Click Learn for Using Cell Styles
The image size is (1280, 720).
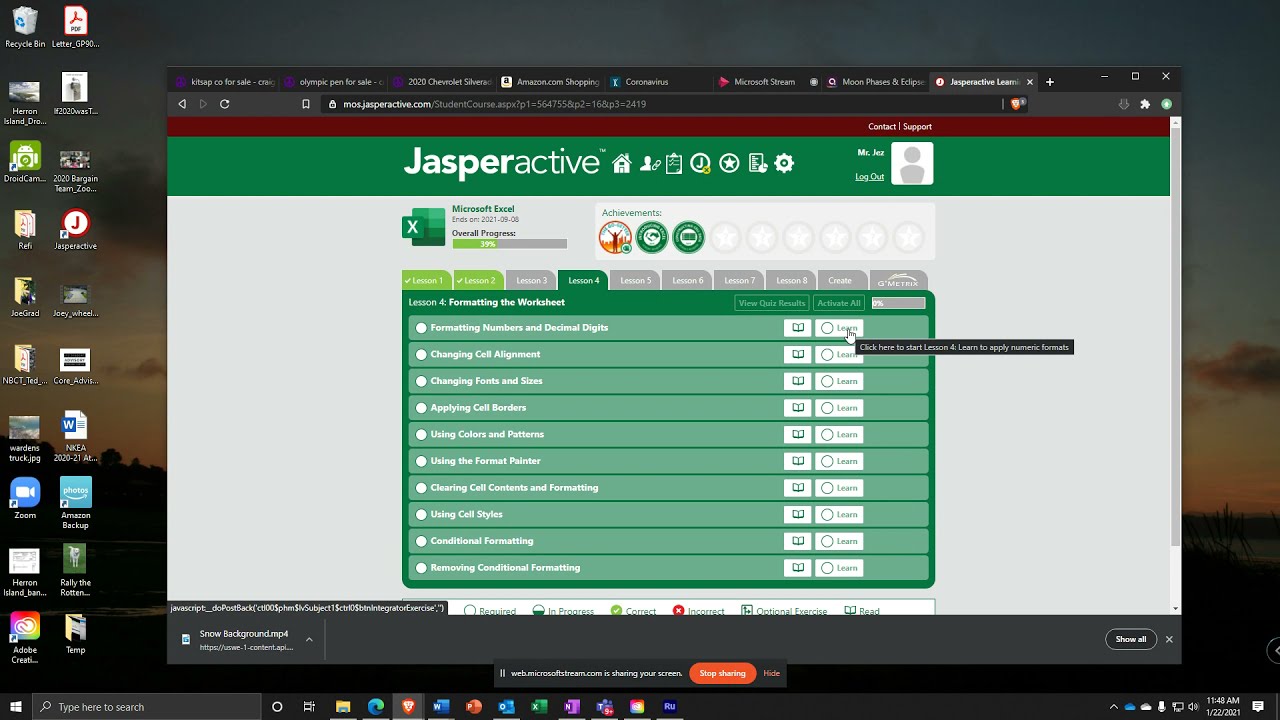point(839,514)
